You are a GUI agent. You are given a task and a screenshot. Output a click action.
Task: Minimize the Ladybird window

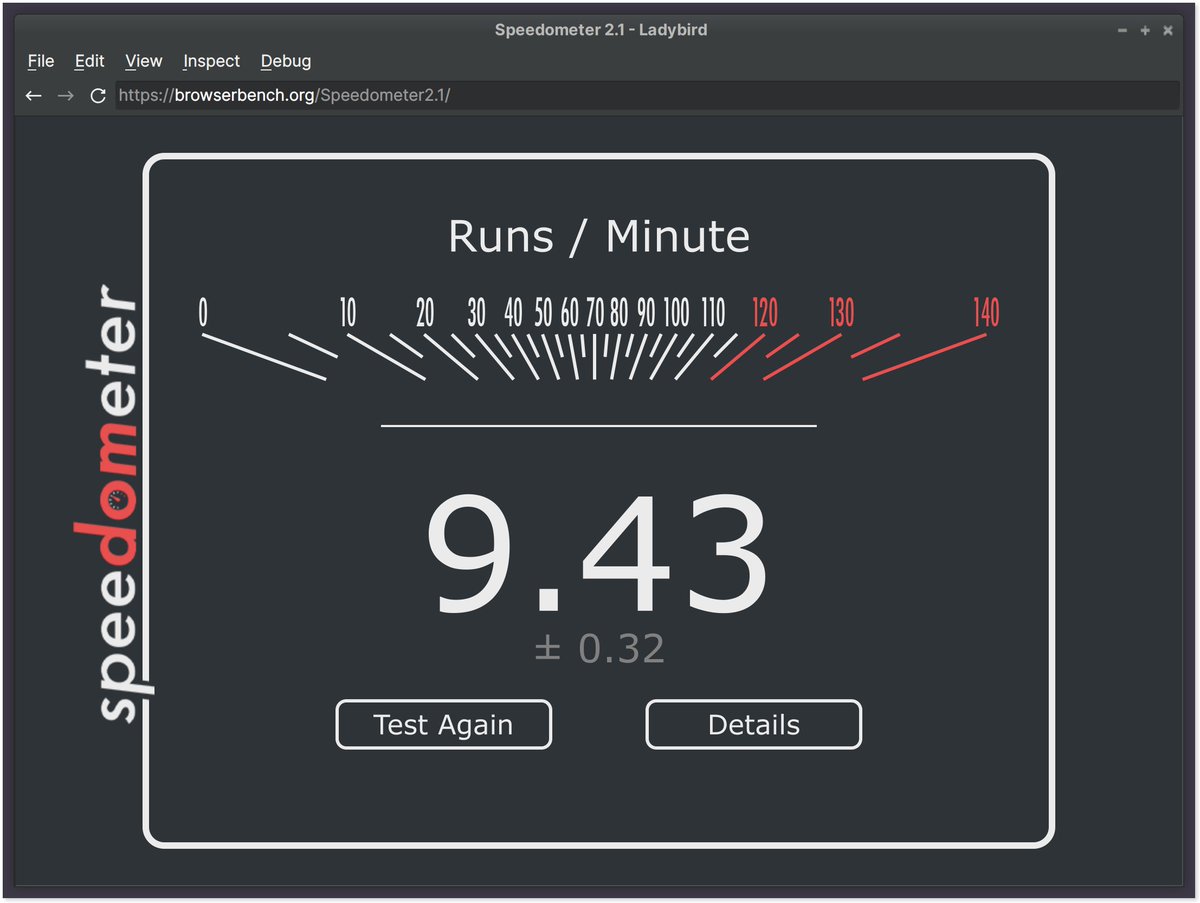coord(1122,30)
